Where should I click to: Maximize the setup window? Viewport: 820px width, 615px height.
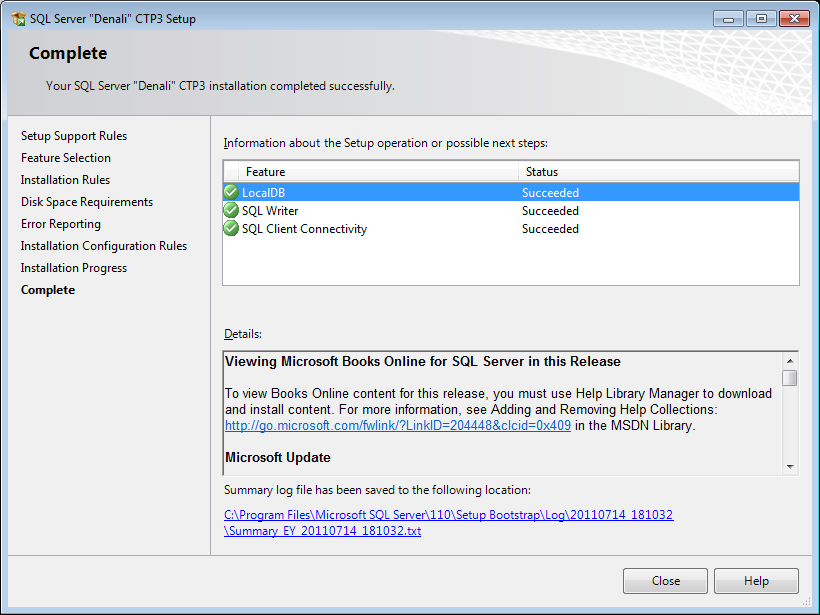[x=761, y=19]
